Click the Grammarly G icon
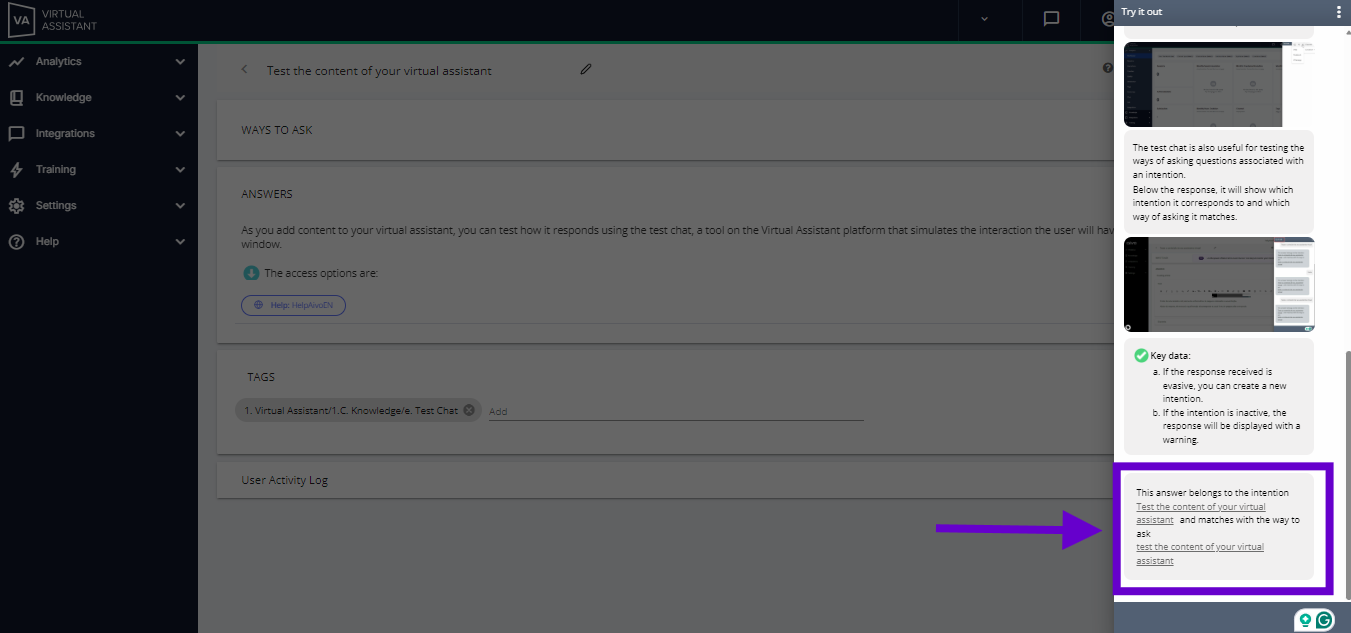 tap(1324, 620)
